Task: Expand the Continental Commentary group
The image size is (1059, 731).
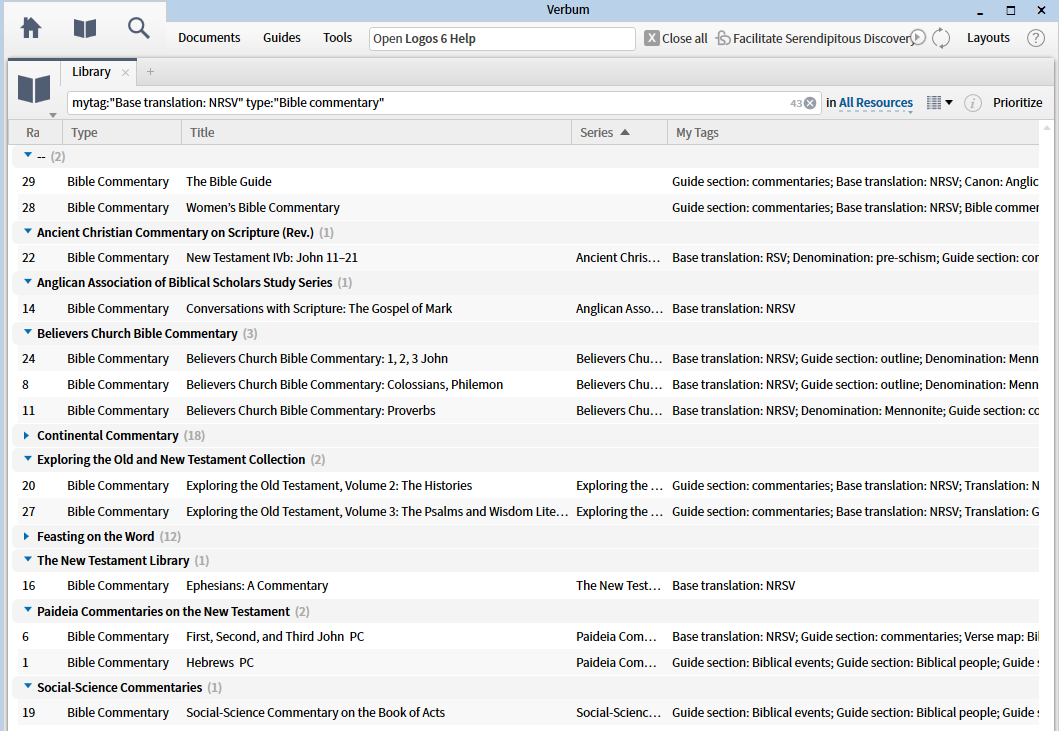Action: 26,436
